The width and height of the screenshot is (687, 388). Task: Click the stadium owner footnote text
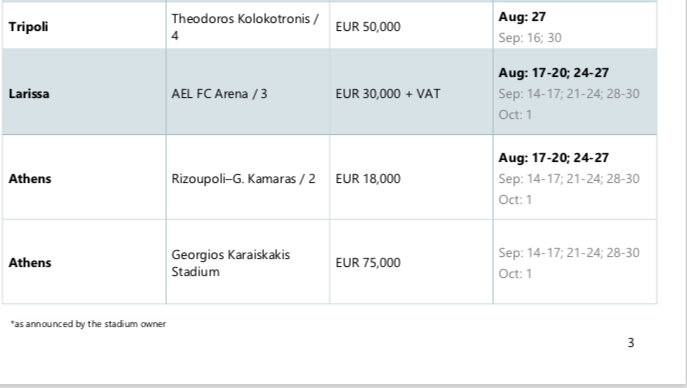click(x=89, y=324)
